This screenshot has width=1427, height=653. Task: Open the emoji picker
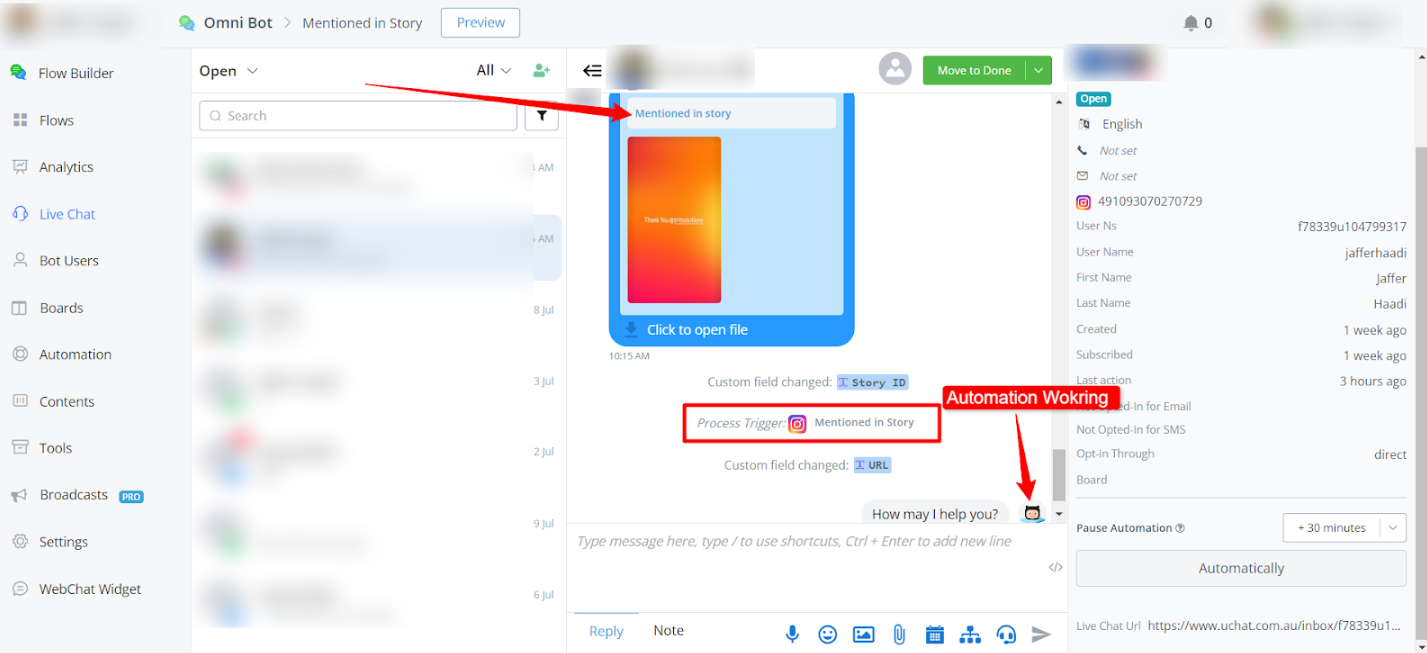click(827, 634)
